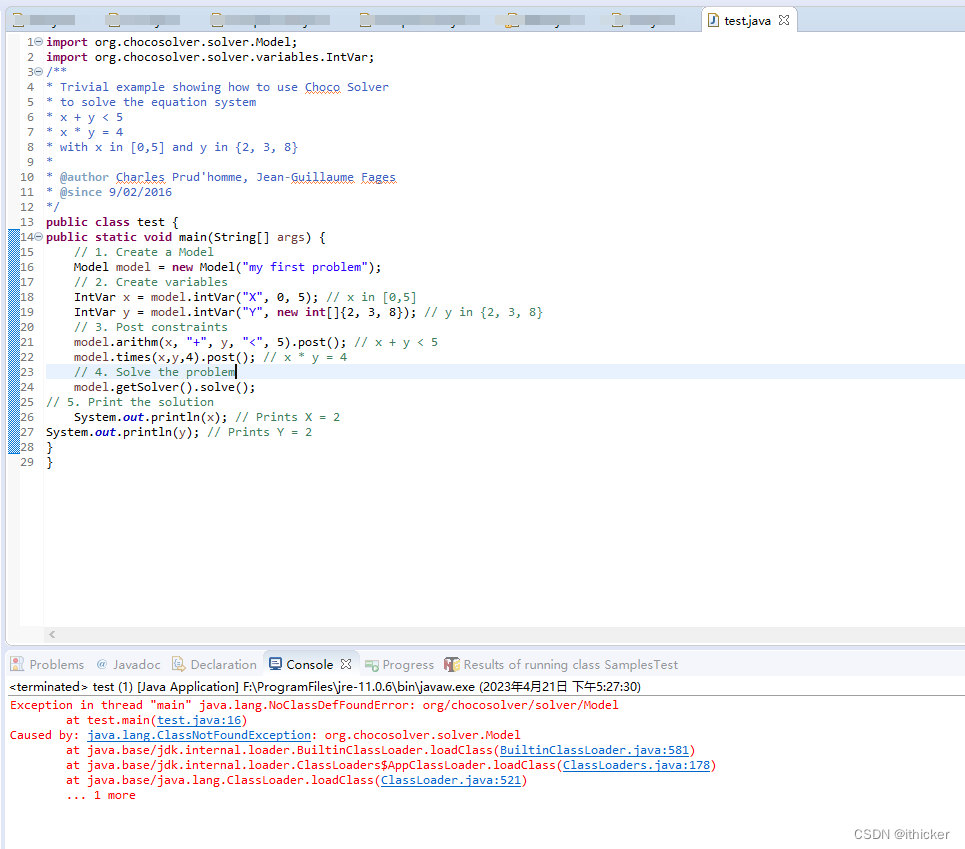Click the '// 2. Create variables' comment
The image size is (965, 849).
151,282
